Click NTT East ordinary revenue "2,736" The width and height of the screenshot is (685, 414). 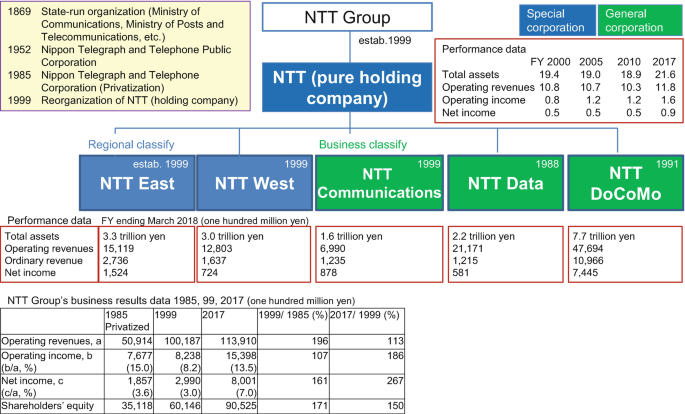point(116,261)
